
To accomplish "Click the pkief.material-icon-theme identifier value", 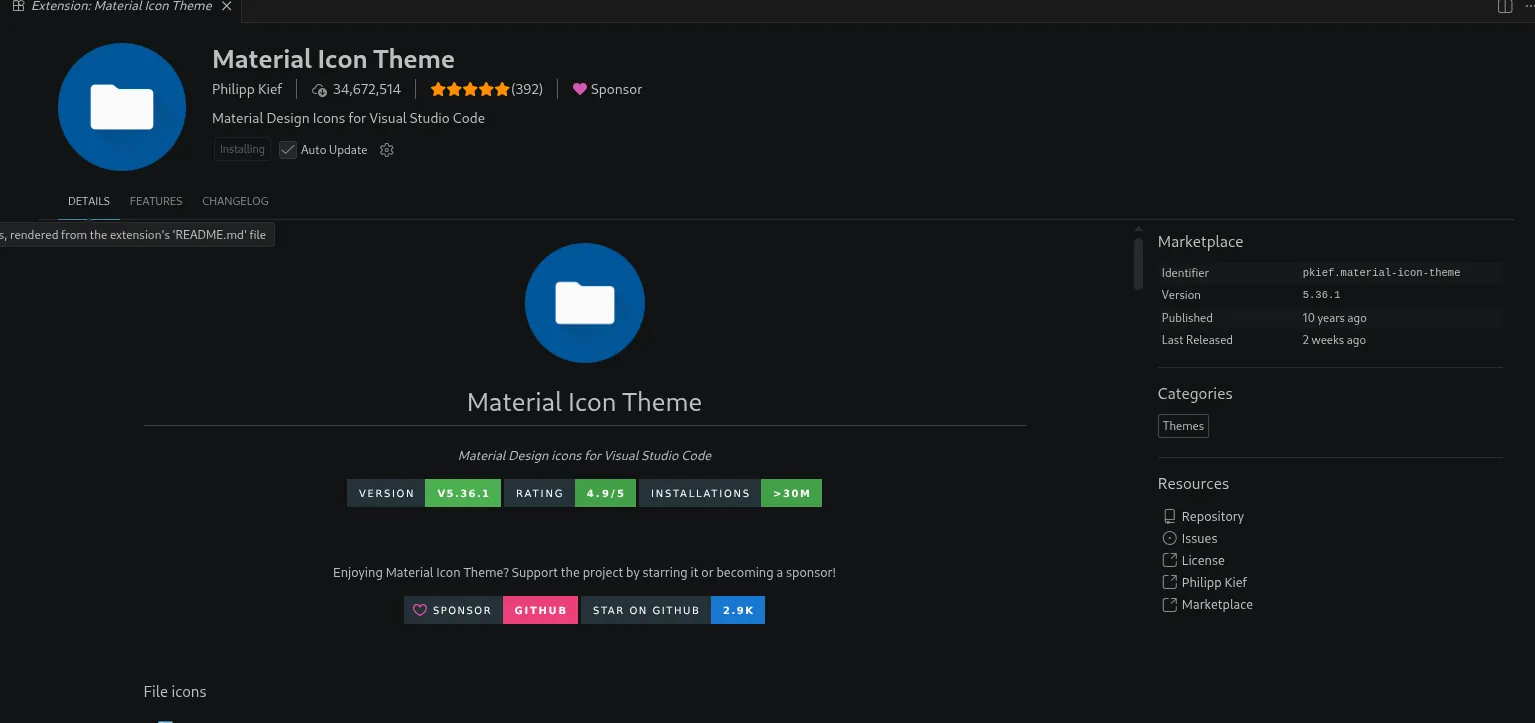I will 1381,273.
